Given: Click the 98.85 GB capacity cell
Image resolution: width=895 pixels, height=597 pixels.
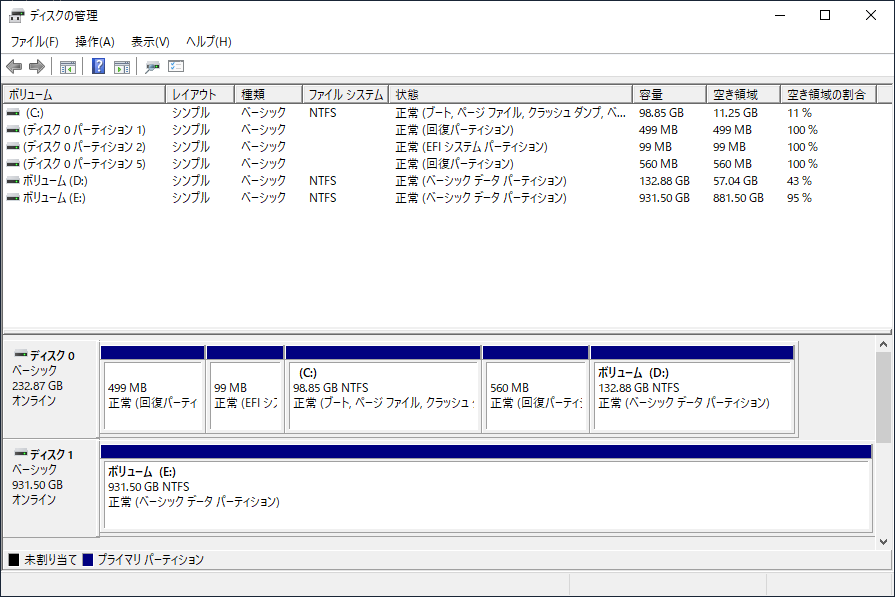Looking at the screenshot, I should [x=662, y=113].
